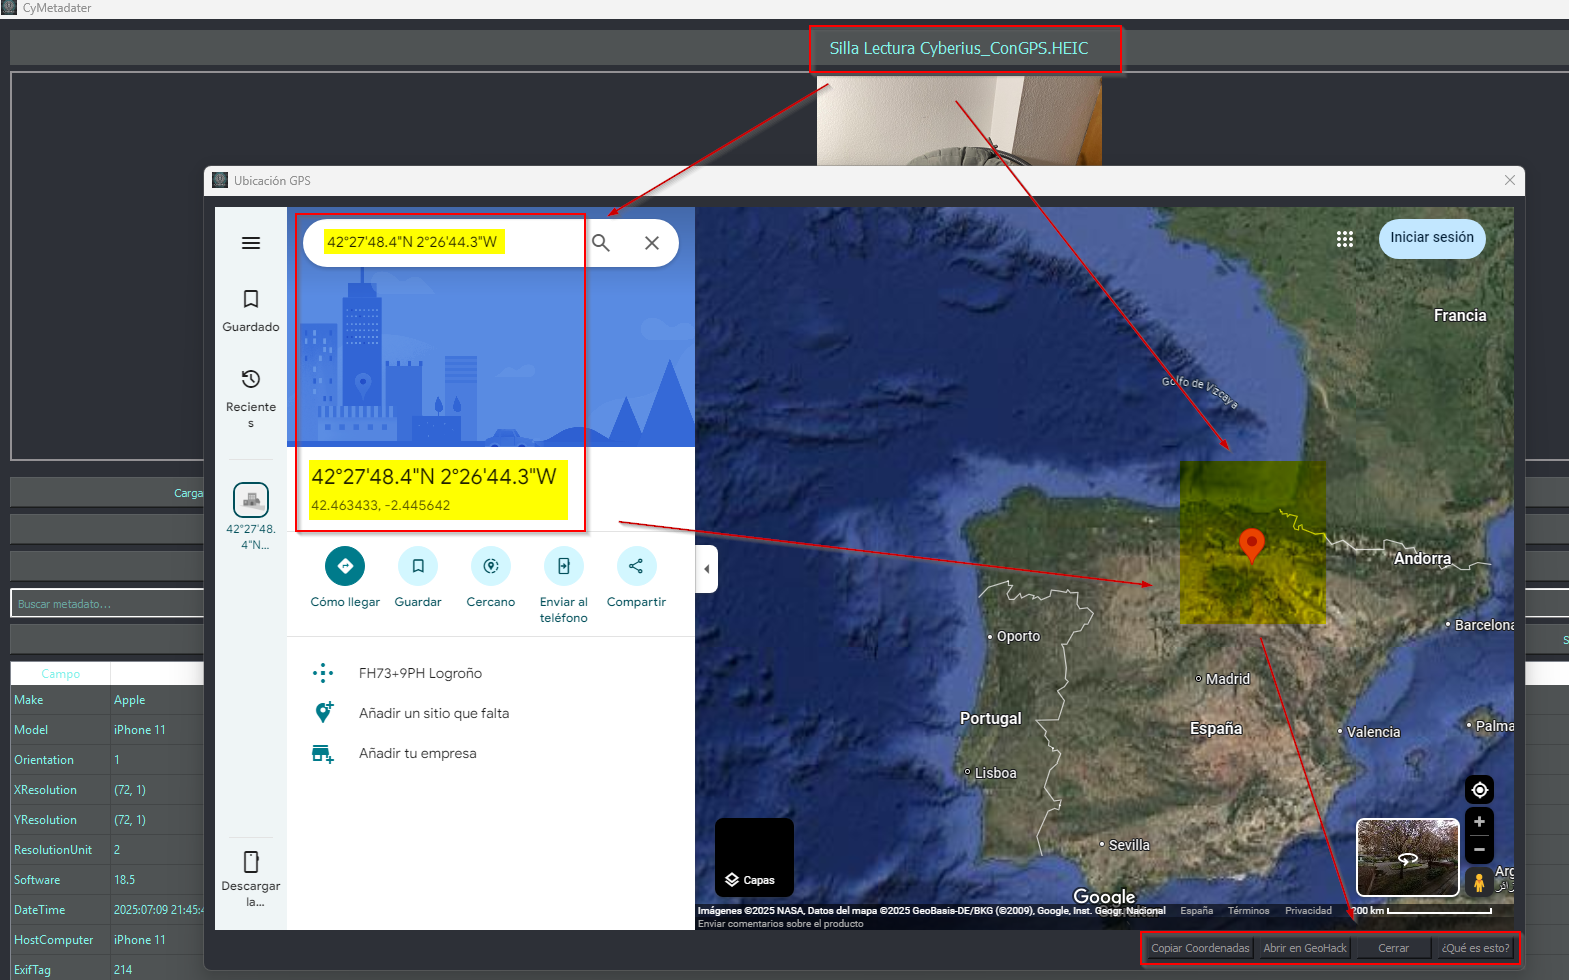Click the Andorra label on the map

coord(1422,559)
